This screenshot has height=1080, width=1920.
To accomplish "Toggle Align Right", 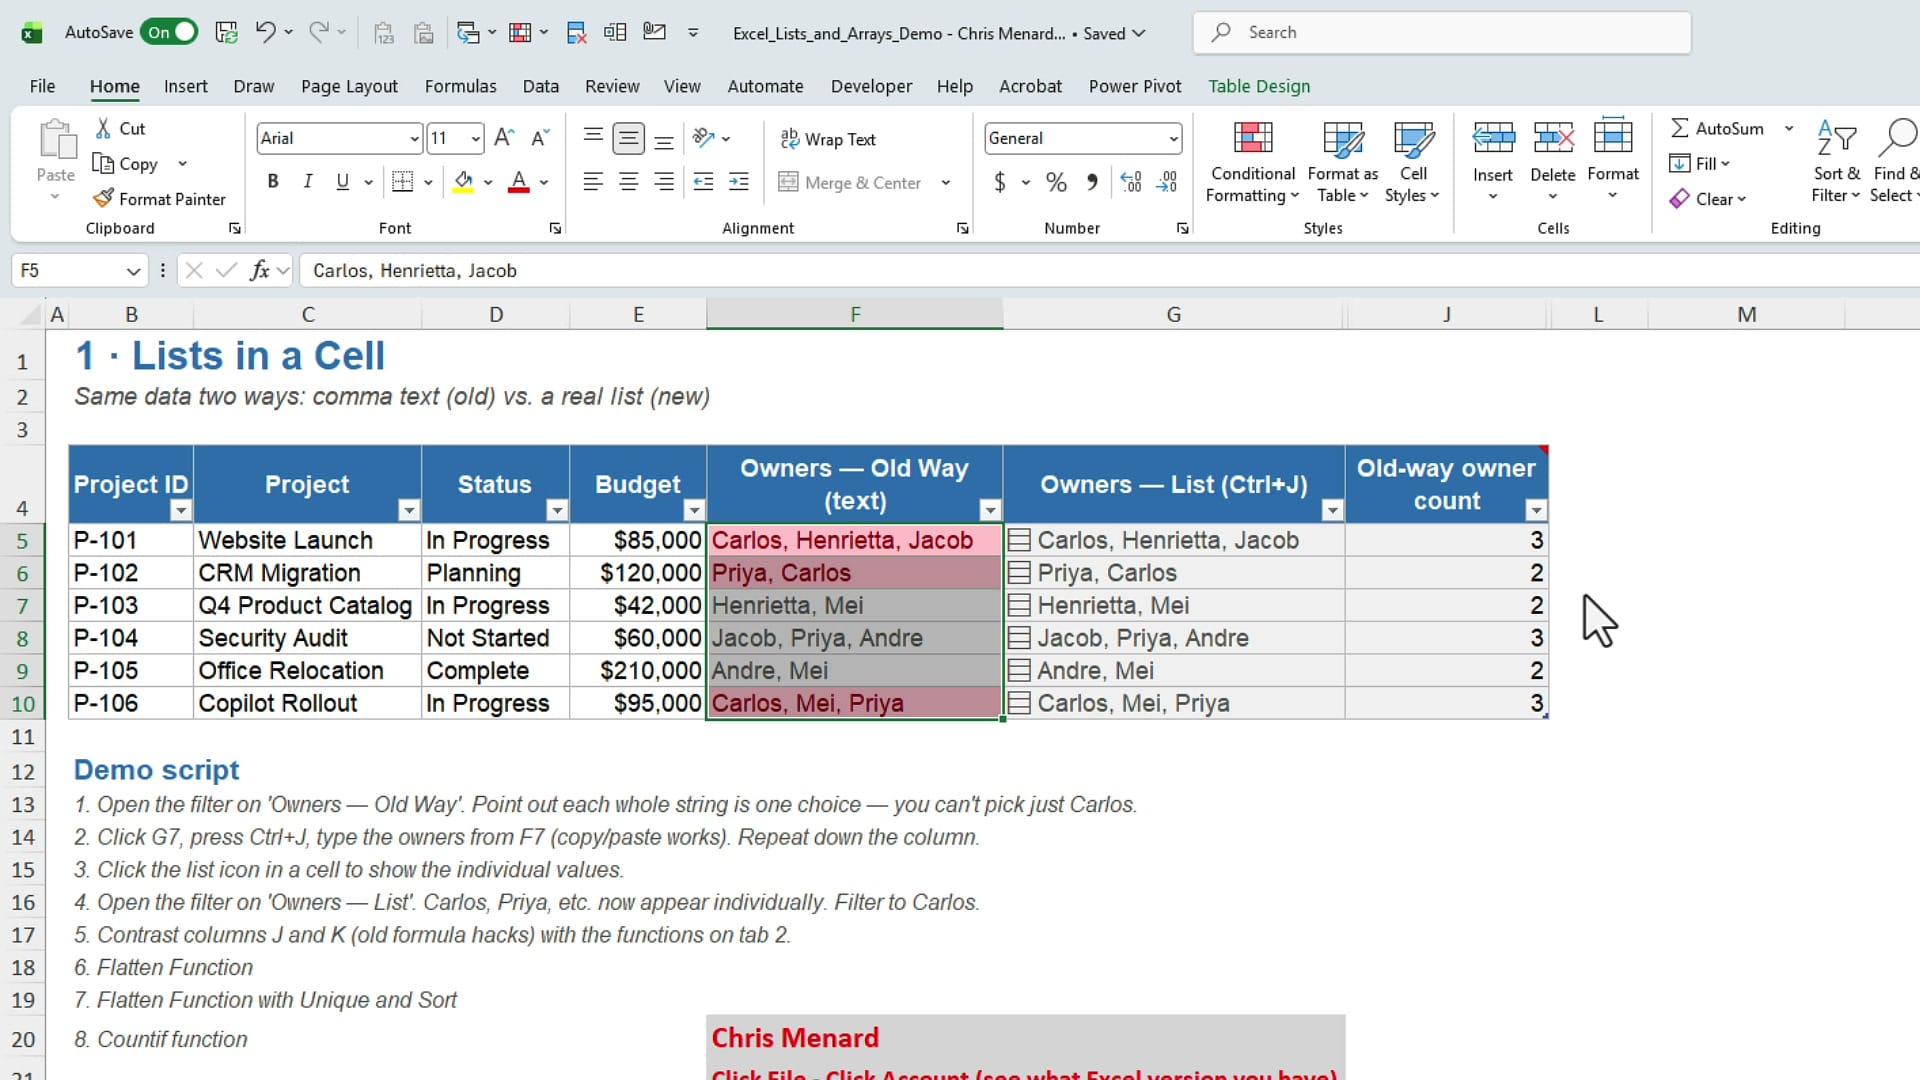I will (x=664, y=182).
